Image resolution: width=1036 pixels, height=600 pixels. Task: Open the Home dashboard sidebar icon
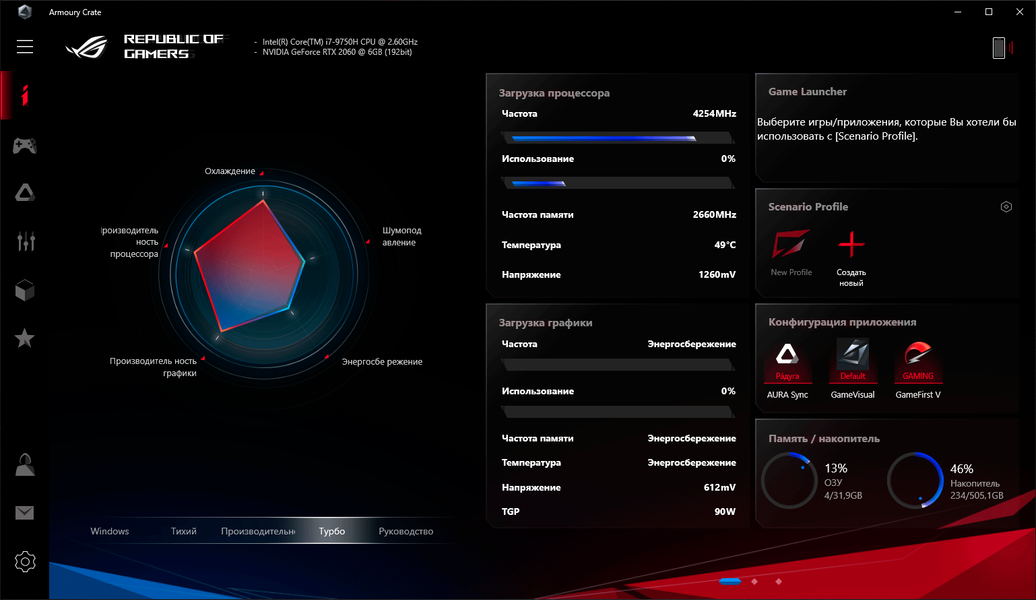coord(25,95)
